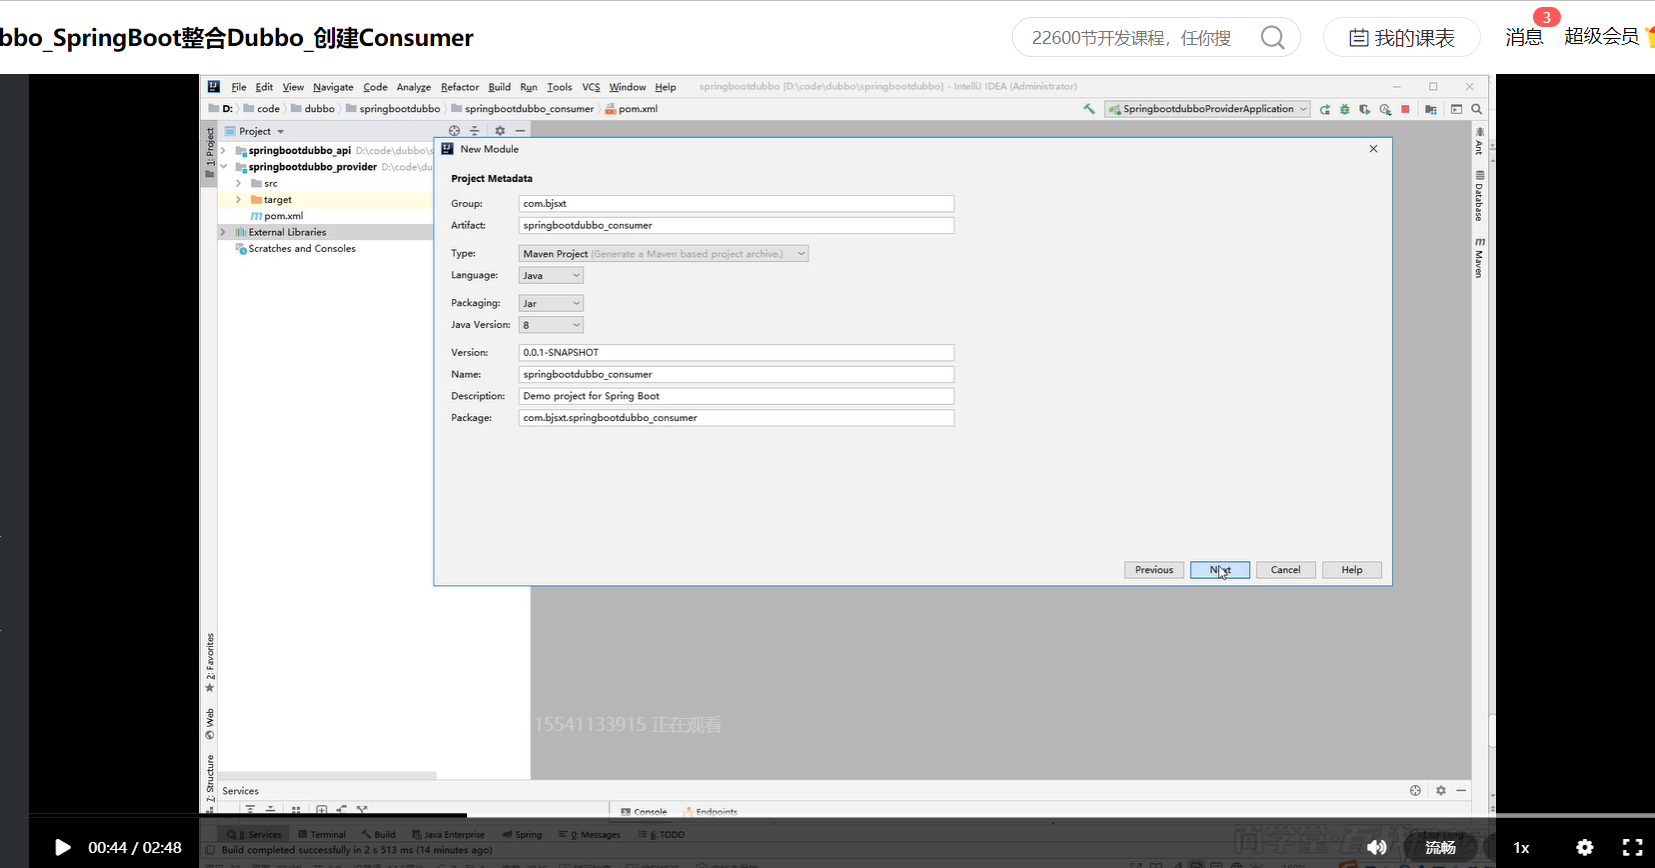Select Scratches and Consoles tree item
Viewport: 1655px width, 868px height.
302,249
